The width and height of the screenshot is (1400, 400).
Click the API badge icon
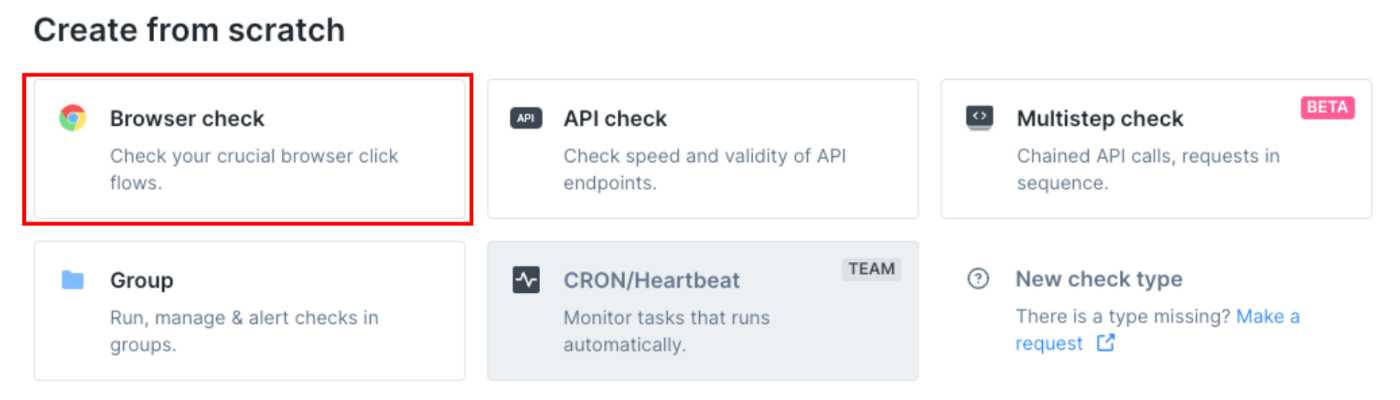[526, 118]
